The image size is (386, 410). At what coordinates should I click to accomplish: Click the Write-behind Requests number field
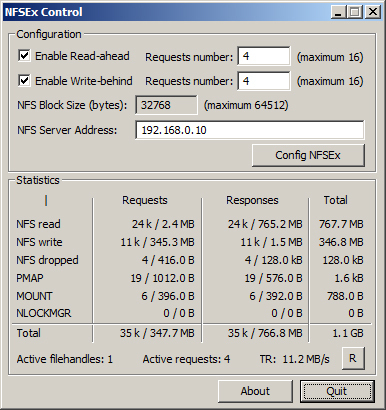(264, 81)
